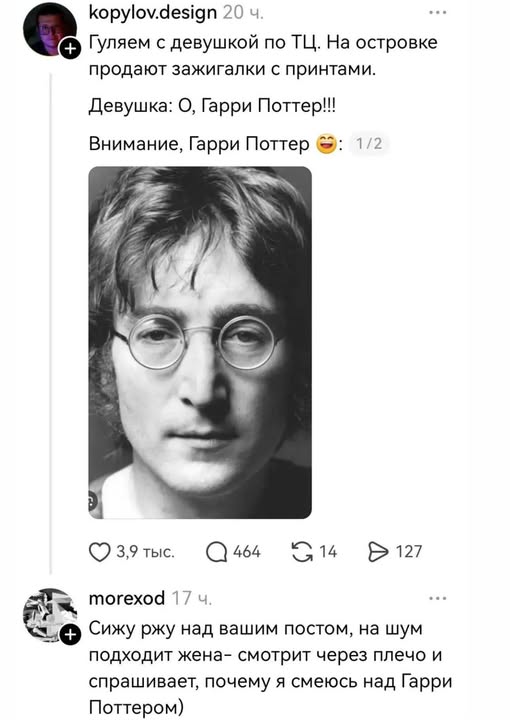The height and width of the screenshot is (720, 510).
Task: Visit the morexod username link
Action: click(127, 598)
